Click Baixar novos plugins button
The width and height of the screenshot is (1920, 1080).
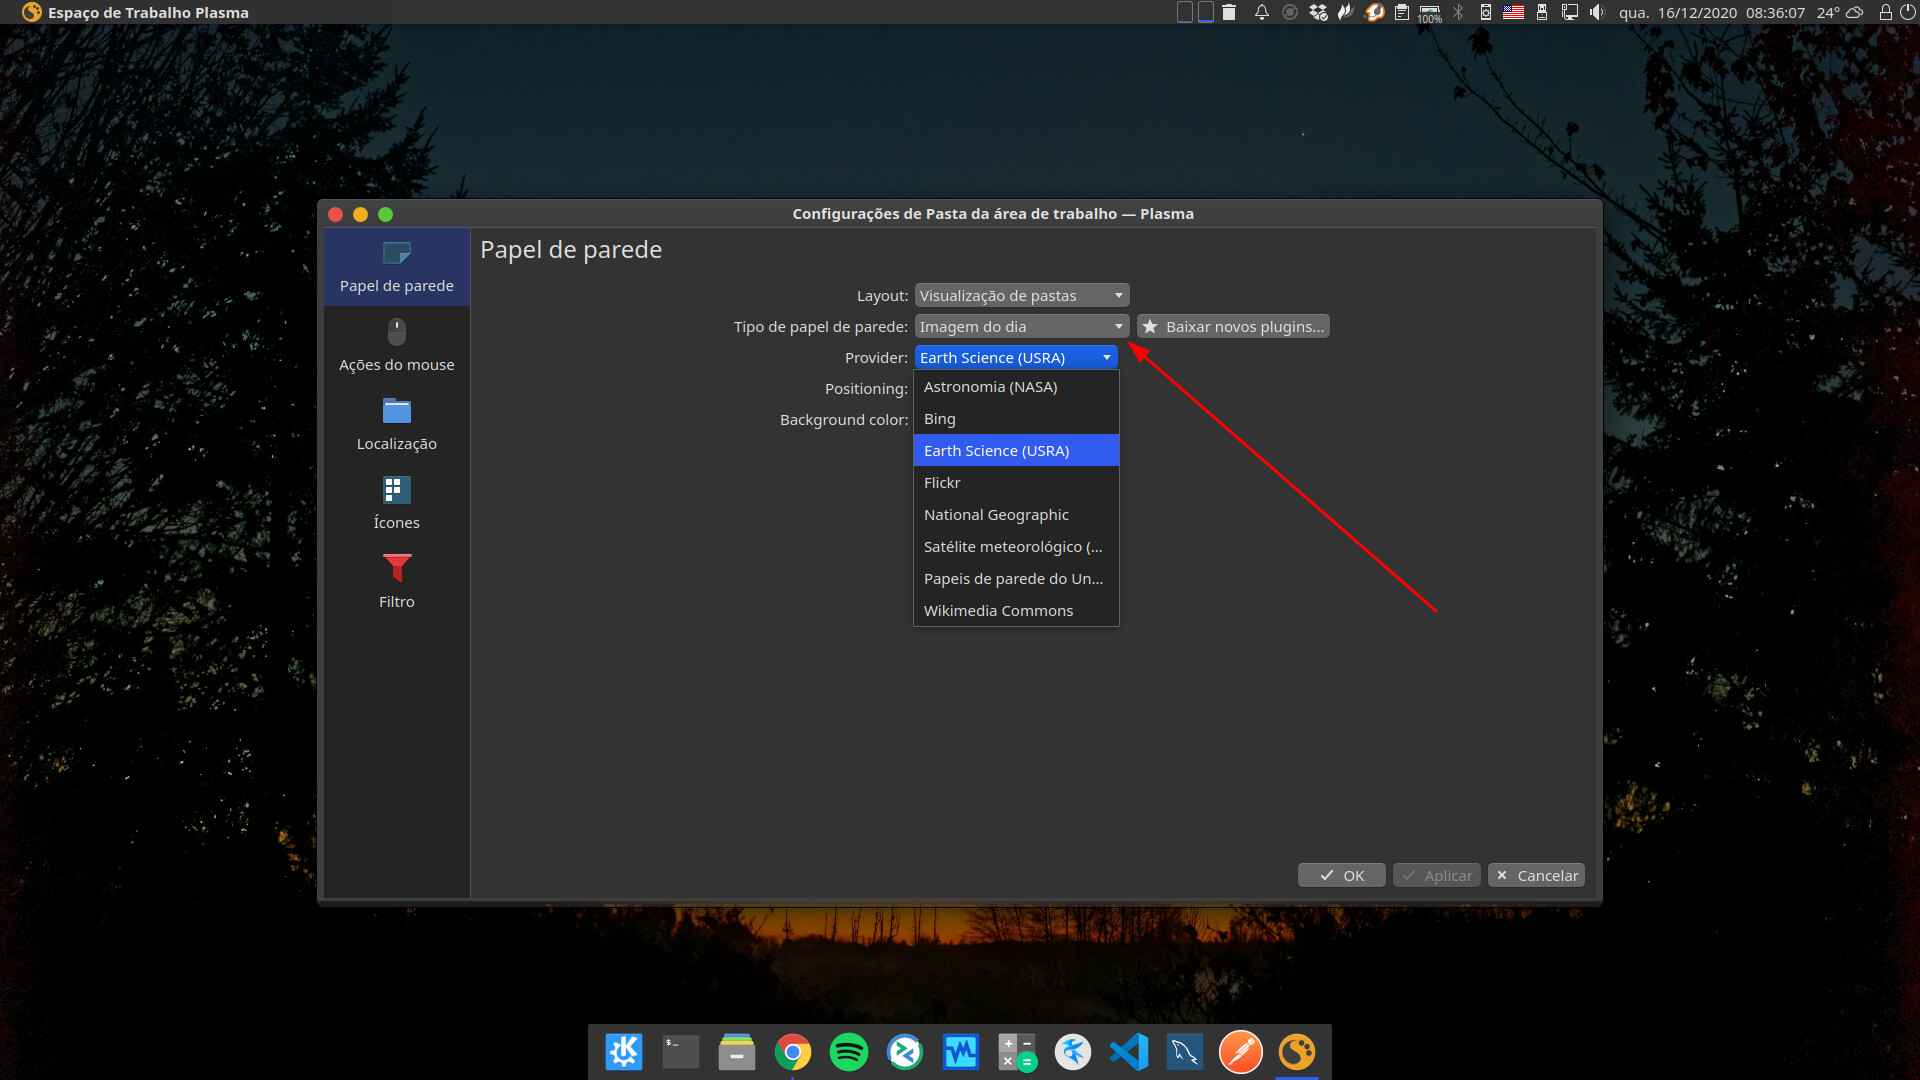click(x=1233, y=327)
